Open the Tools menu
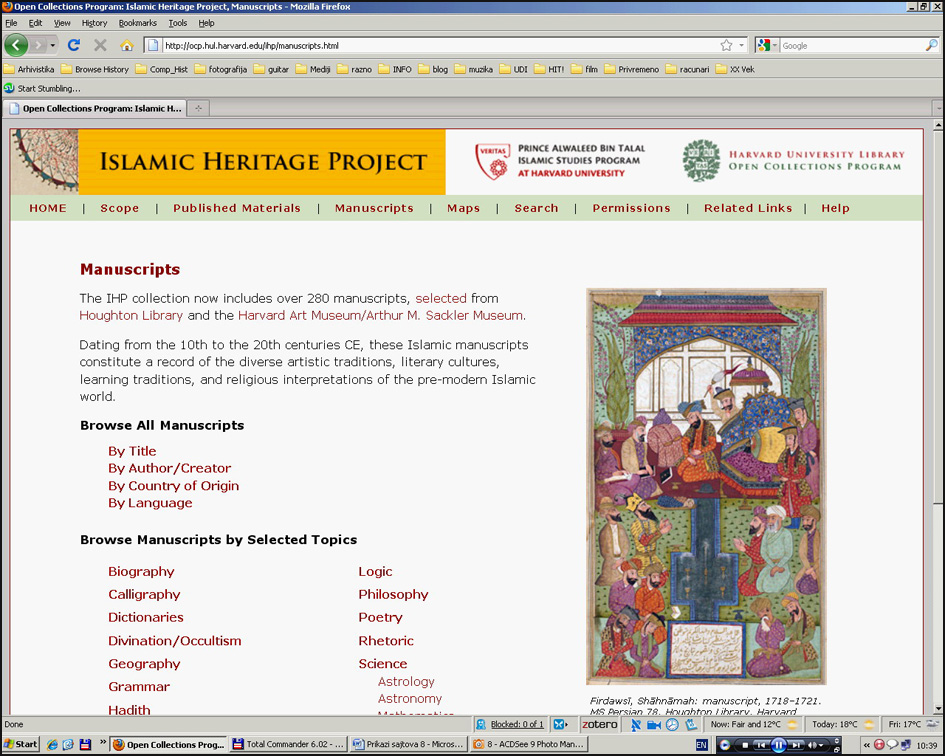Viewport: 945px width, 756px height. point(177,22)
